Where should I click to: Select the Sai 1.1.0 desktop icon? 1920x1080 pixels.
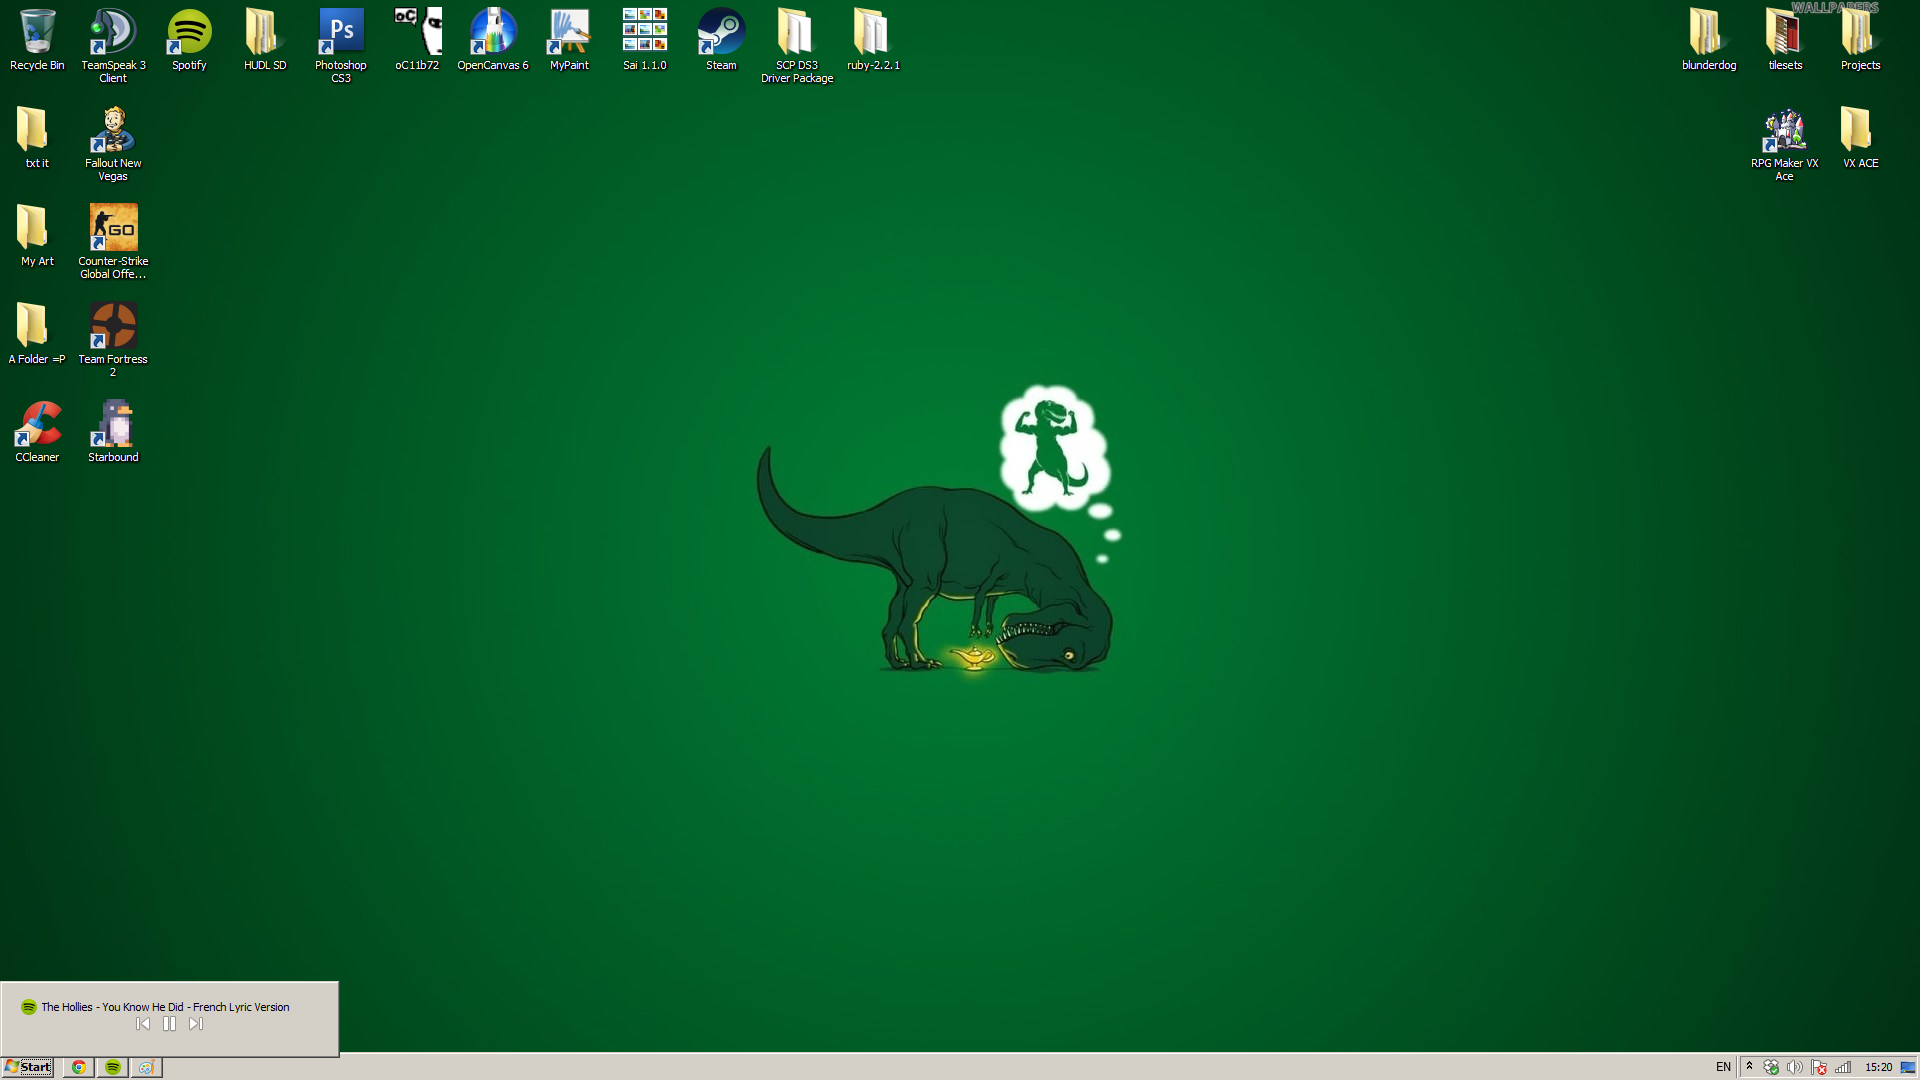tap(645, 40)
